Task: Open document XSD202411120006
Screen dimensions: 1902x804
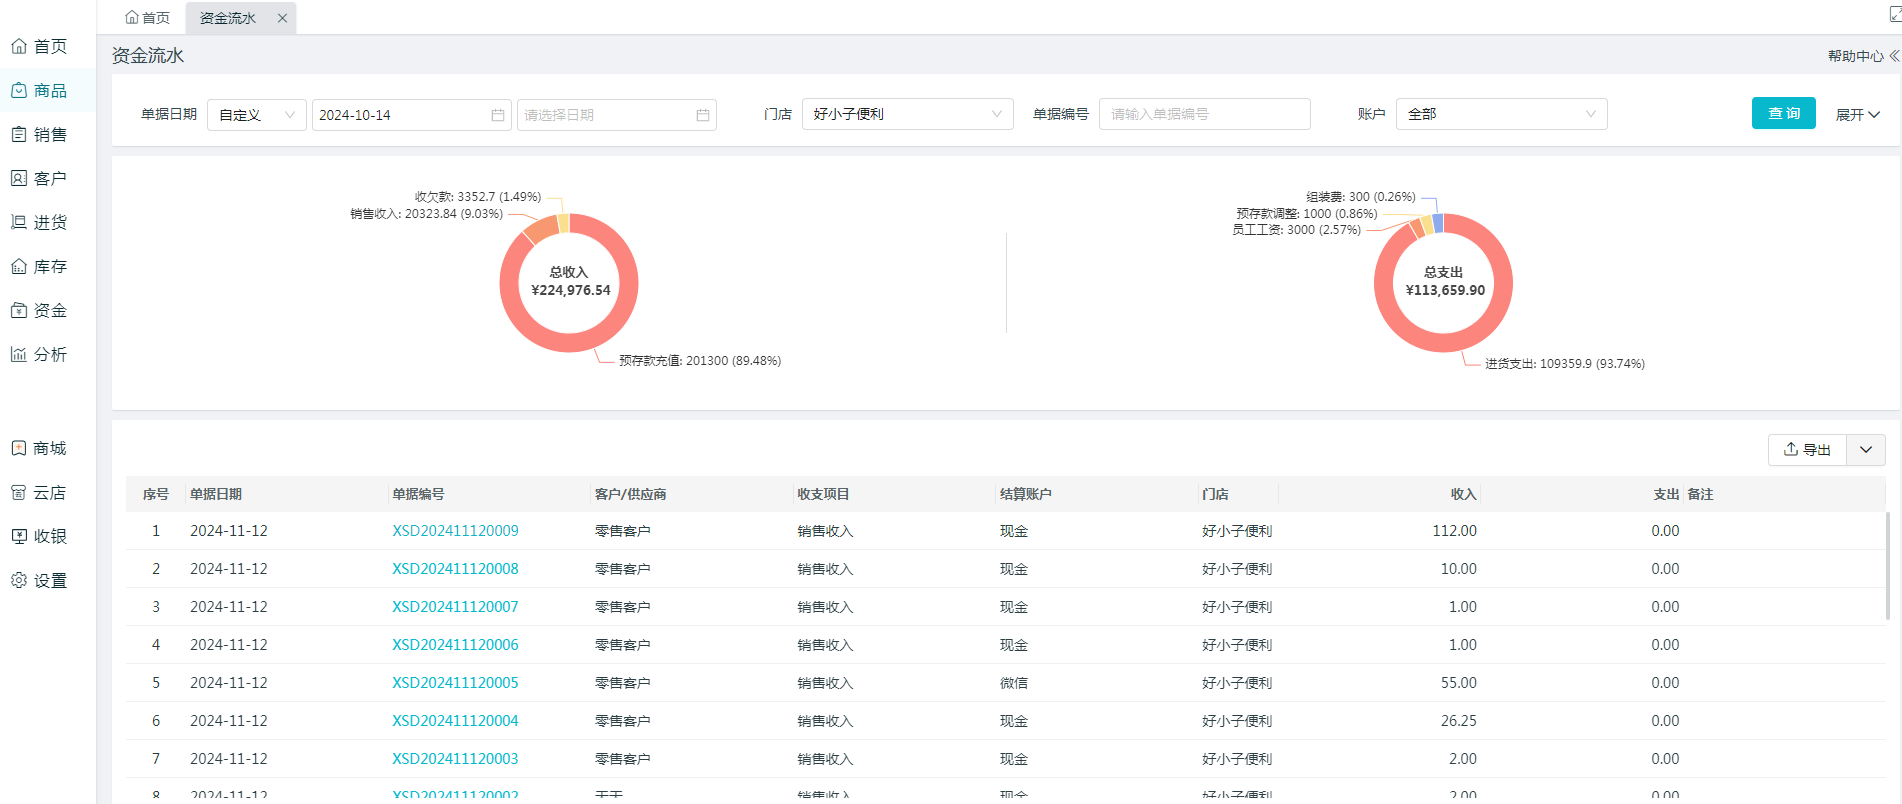Action: pos(455,645)
